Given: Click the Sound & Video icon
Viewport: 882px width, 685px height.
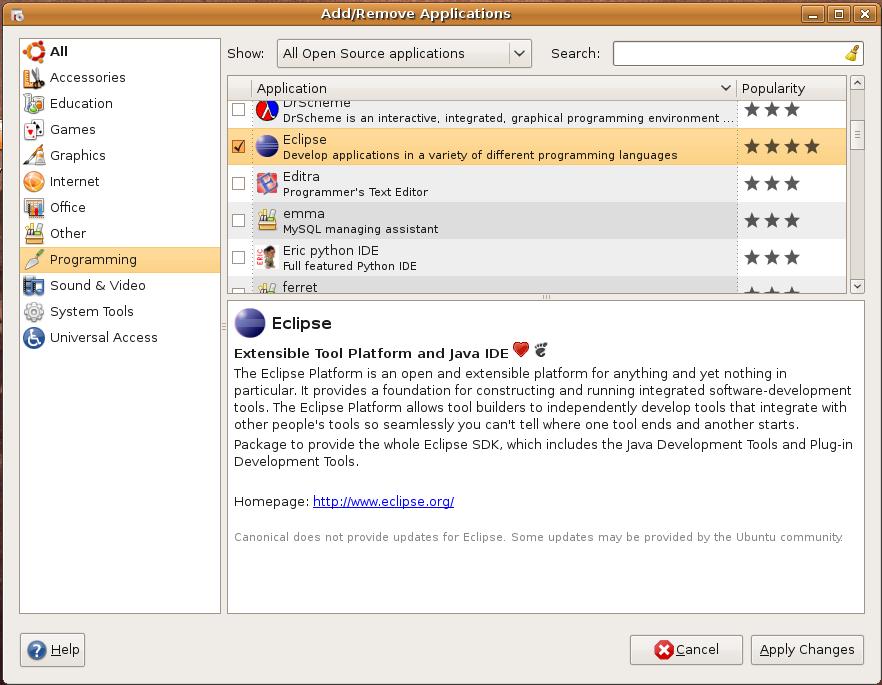Looking at the screenshot, I should [34, 286].
